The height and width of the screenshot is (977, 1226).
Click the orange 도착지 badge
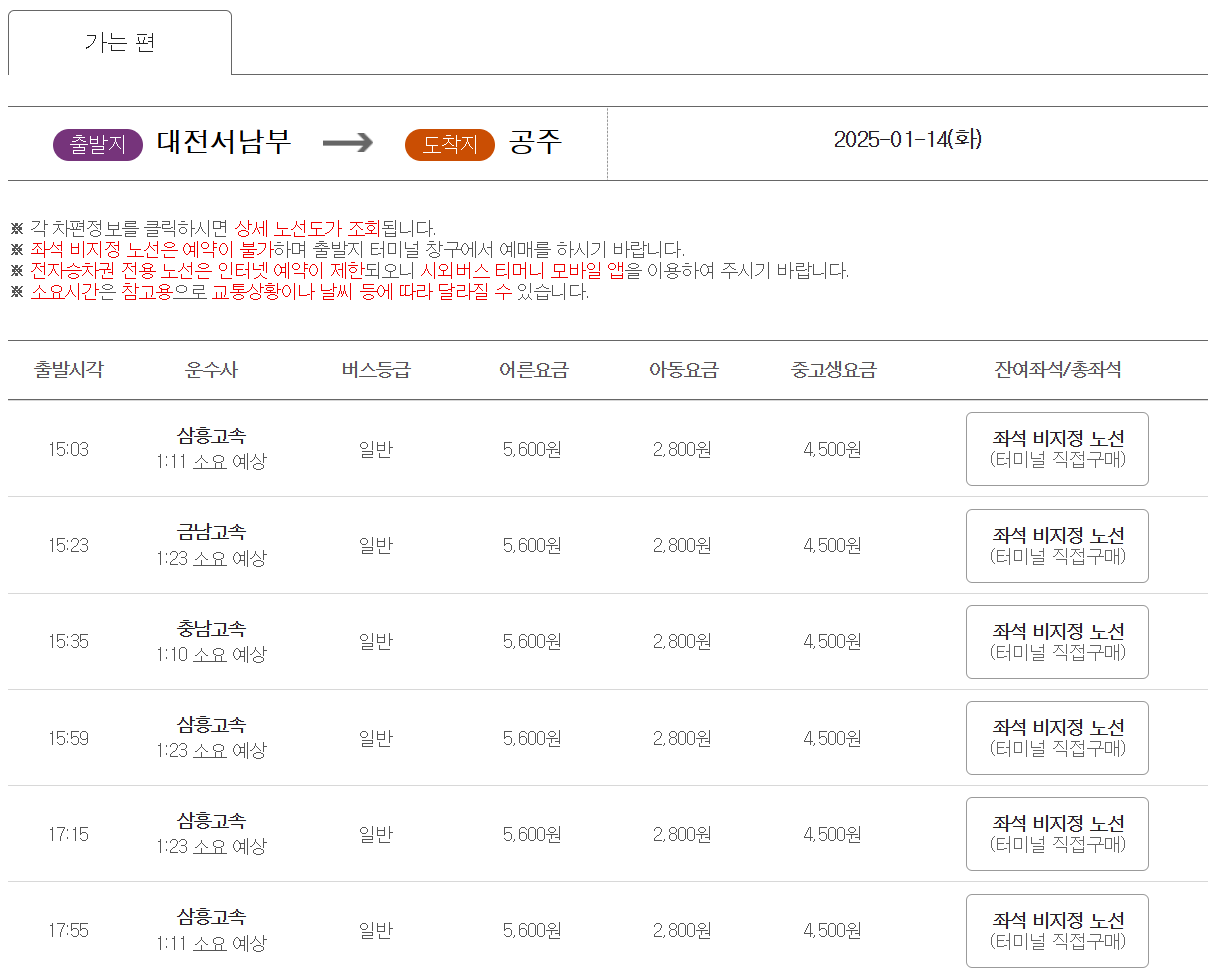point(450,144)
